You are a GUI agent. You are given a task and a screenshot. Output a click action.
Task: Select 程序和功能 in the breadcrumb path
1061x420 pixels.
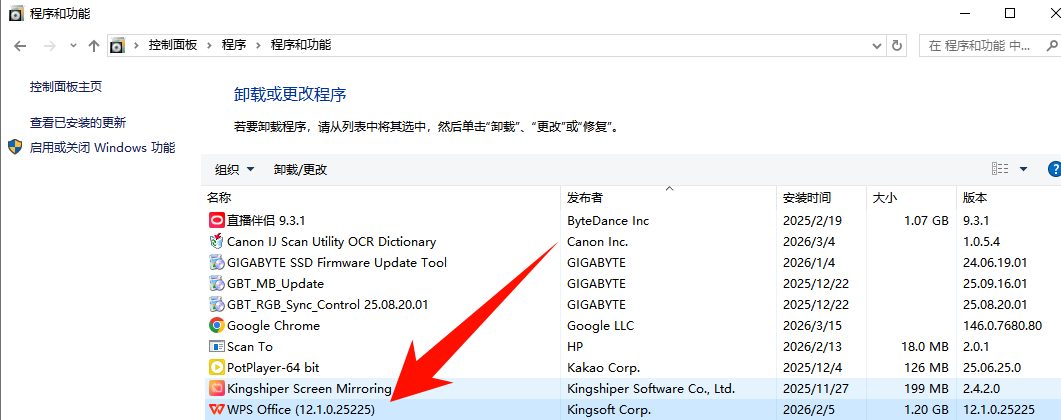(301, 45)
